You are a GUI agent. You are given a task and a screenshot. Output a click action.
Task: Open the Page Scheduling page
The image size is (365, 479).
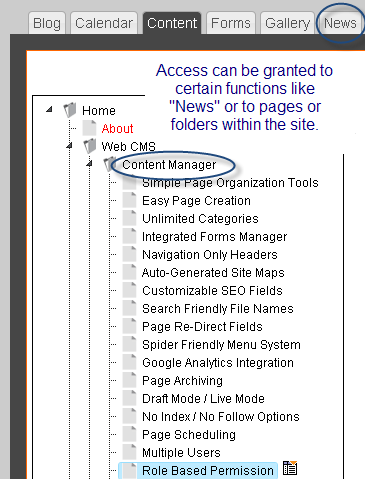pyautogui.click(x=189, y=434)
